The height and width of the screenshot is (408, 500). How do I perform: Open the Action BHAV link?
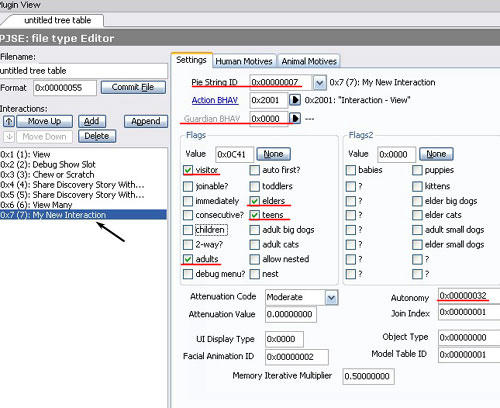tap(215, 100)
